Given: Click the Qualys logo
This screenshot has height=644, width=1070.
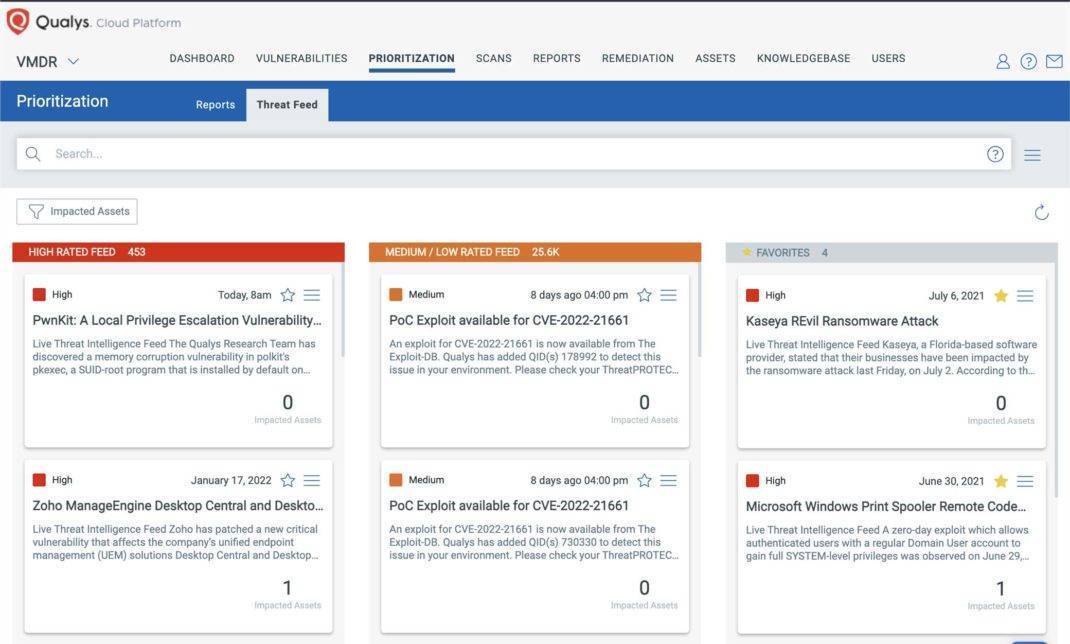Looking at the screenshot, I should coord(18,21).
